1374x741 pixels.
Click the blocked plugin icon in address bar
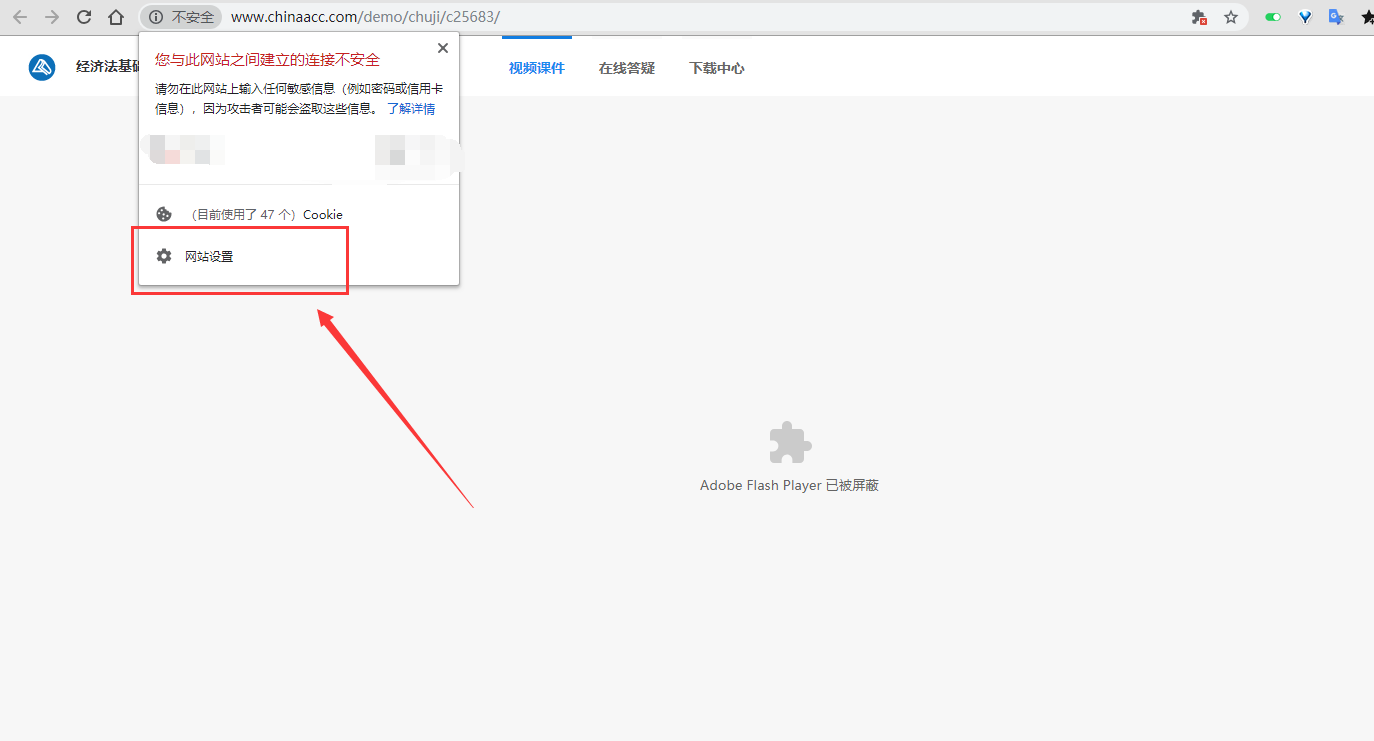1199,17
